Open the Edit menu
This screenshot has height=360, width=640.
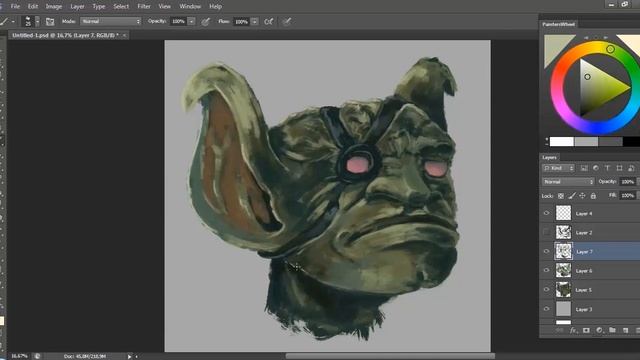33,7
